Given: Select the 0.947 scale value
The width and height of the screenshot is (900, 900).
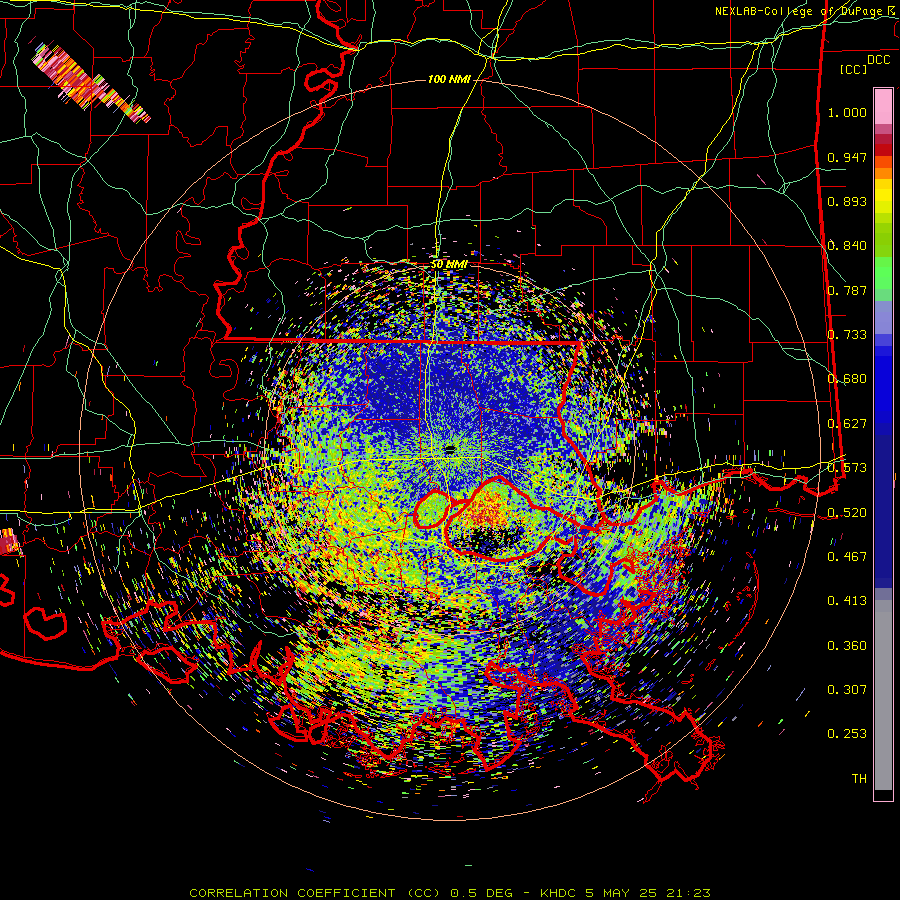Looking at the screenshot, I should pyautogui.click(x=847, y=157).
